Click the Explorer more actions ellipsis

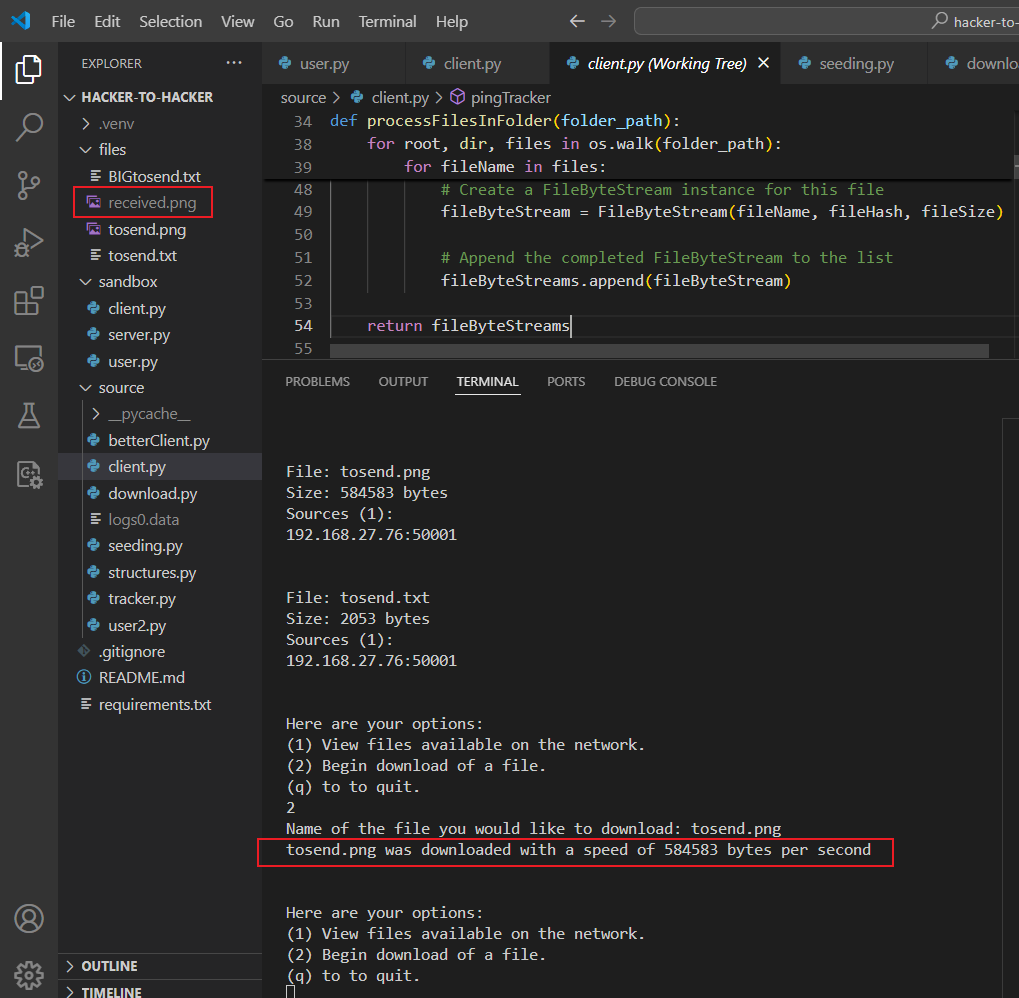[x=234, y=63]
